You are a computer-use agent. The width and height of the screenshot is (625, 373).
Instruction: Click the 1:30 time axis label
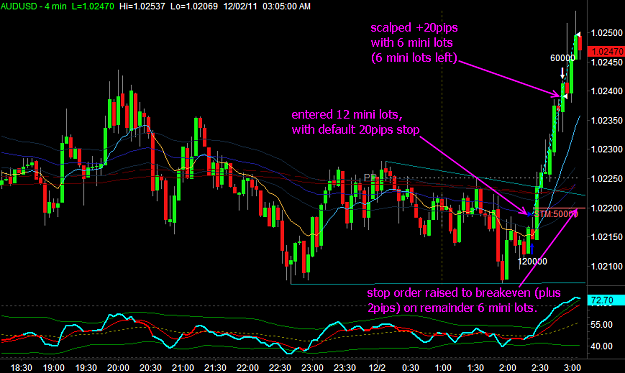pyautogui.click(x=475, y=367)
